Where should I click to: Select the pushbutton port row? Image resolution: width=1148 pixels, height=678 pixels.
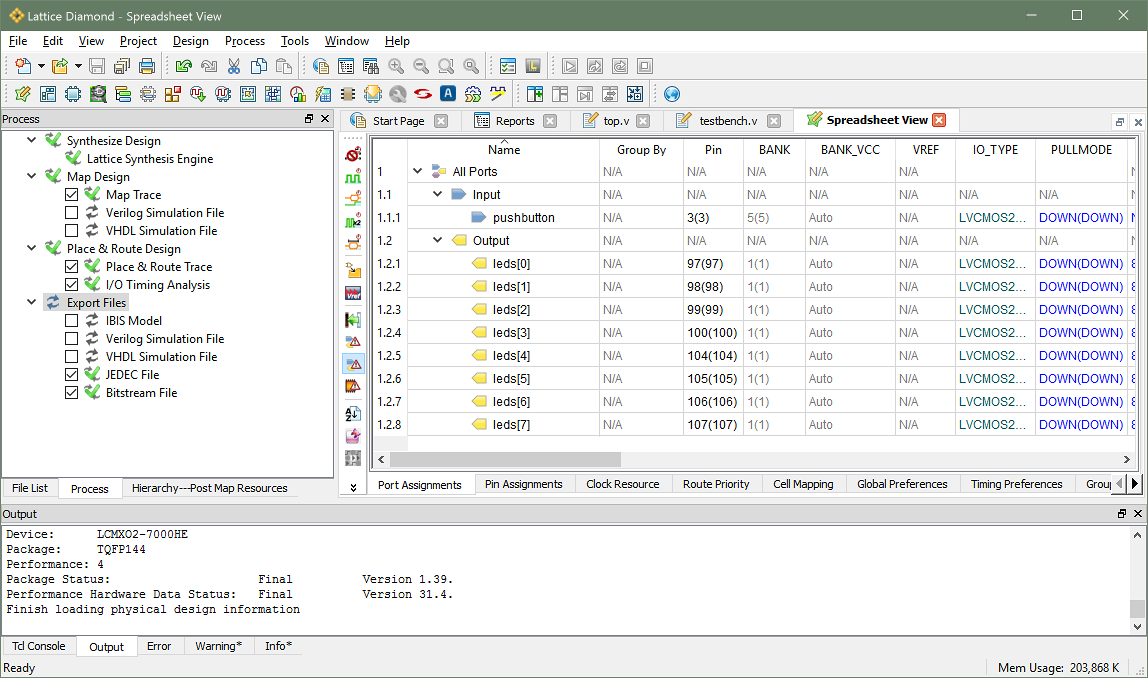click(x=753, y=217)
